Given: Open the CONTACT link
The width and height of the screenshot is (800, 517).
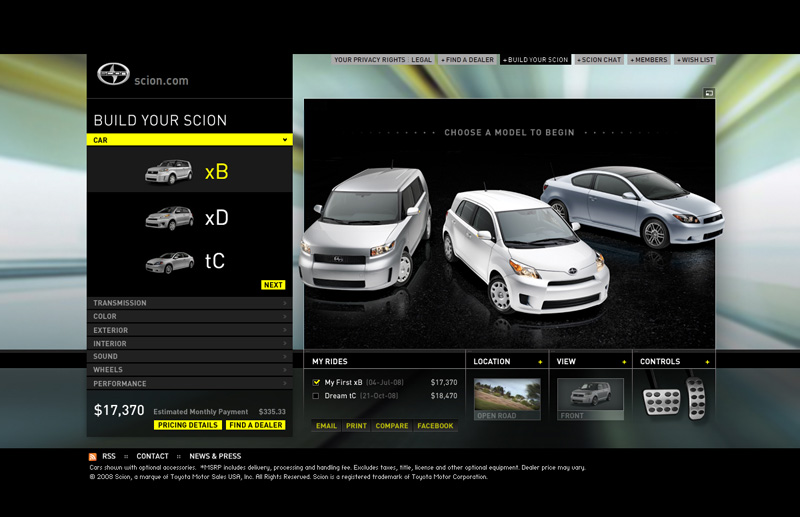Looking at the screenshot, I should click(152, 456).
